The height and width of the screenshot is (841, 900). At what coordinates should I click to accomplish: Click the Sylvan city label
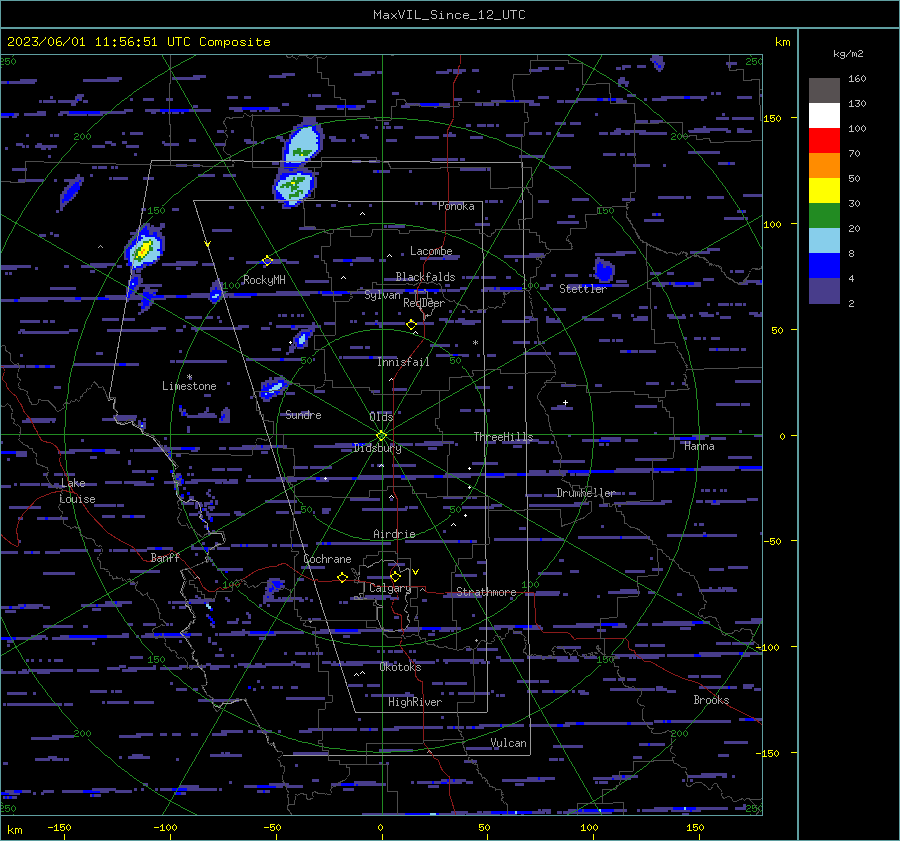pyautogui.click(x=382, y=295)
